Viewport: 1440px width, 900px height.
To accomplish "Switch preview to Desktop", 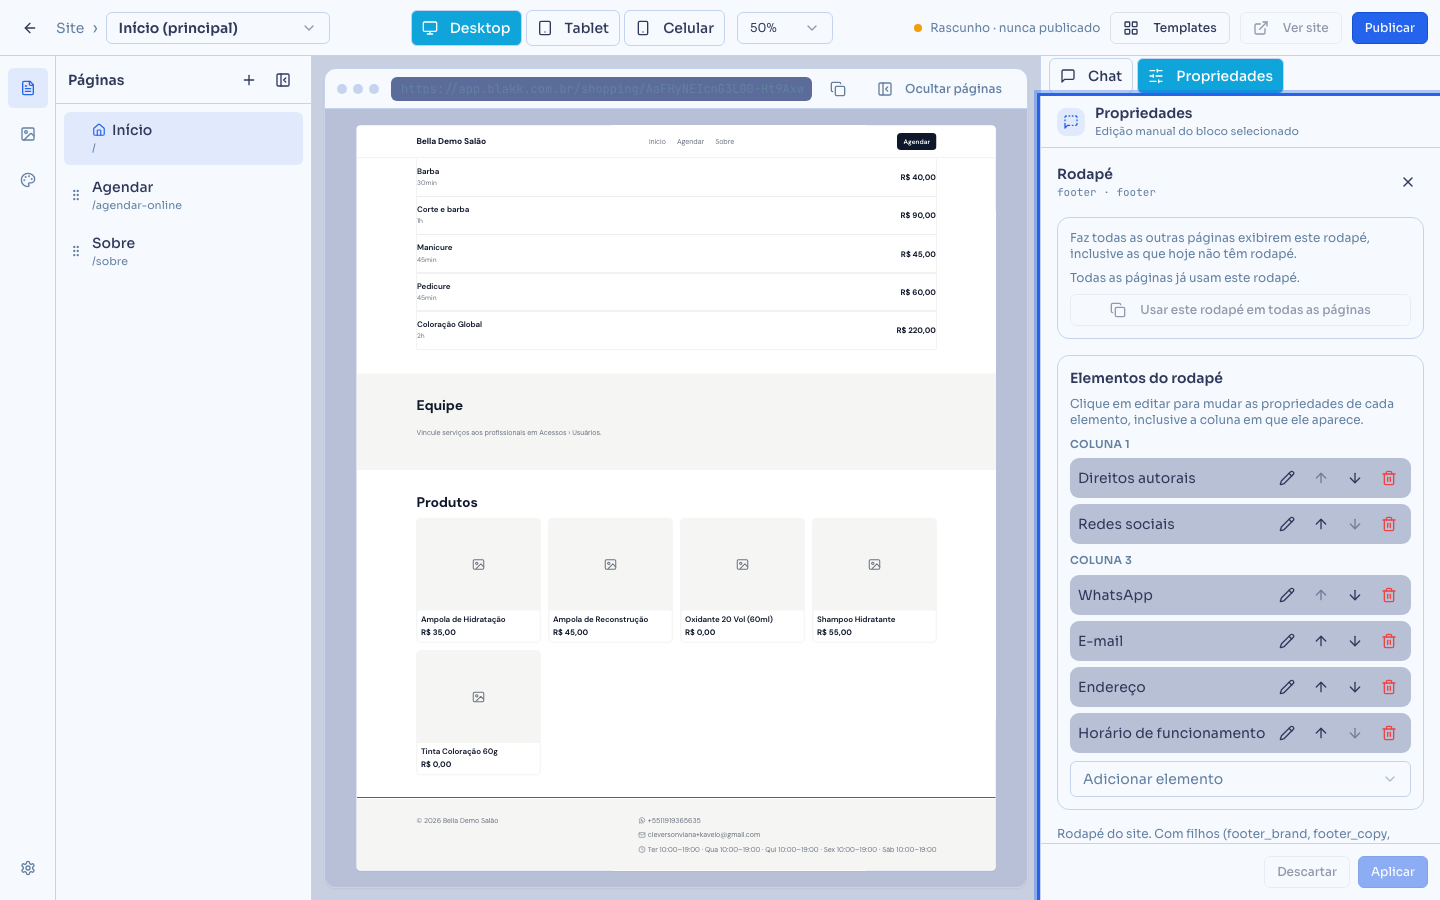I will click(x=466, y=28).
